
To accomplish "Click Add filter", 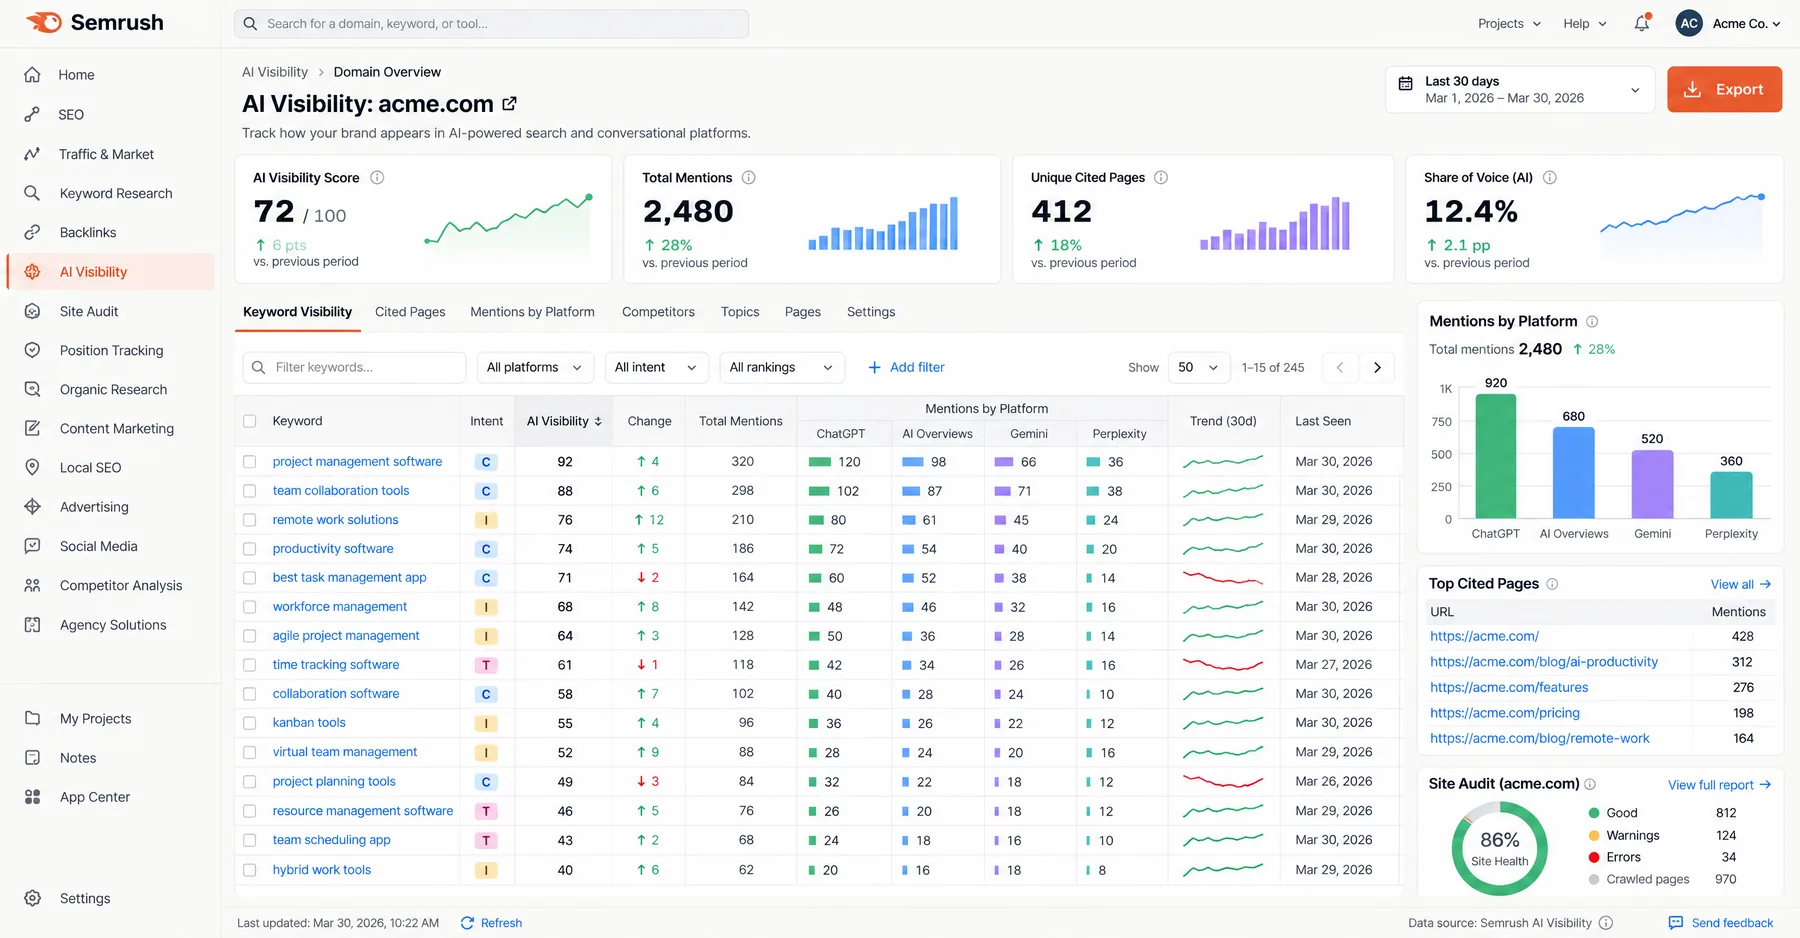I will pos(906,367).
